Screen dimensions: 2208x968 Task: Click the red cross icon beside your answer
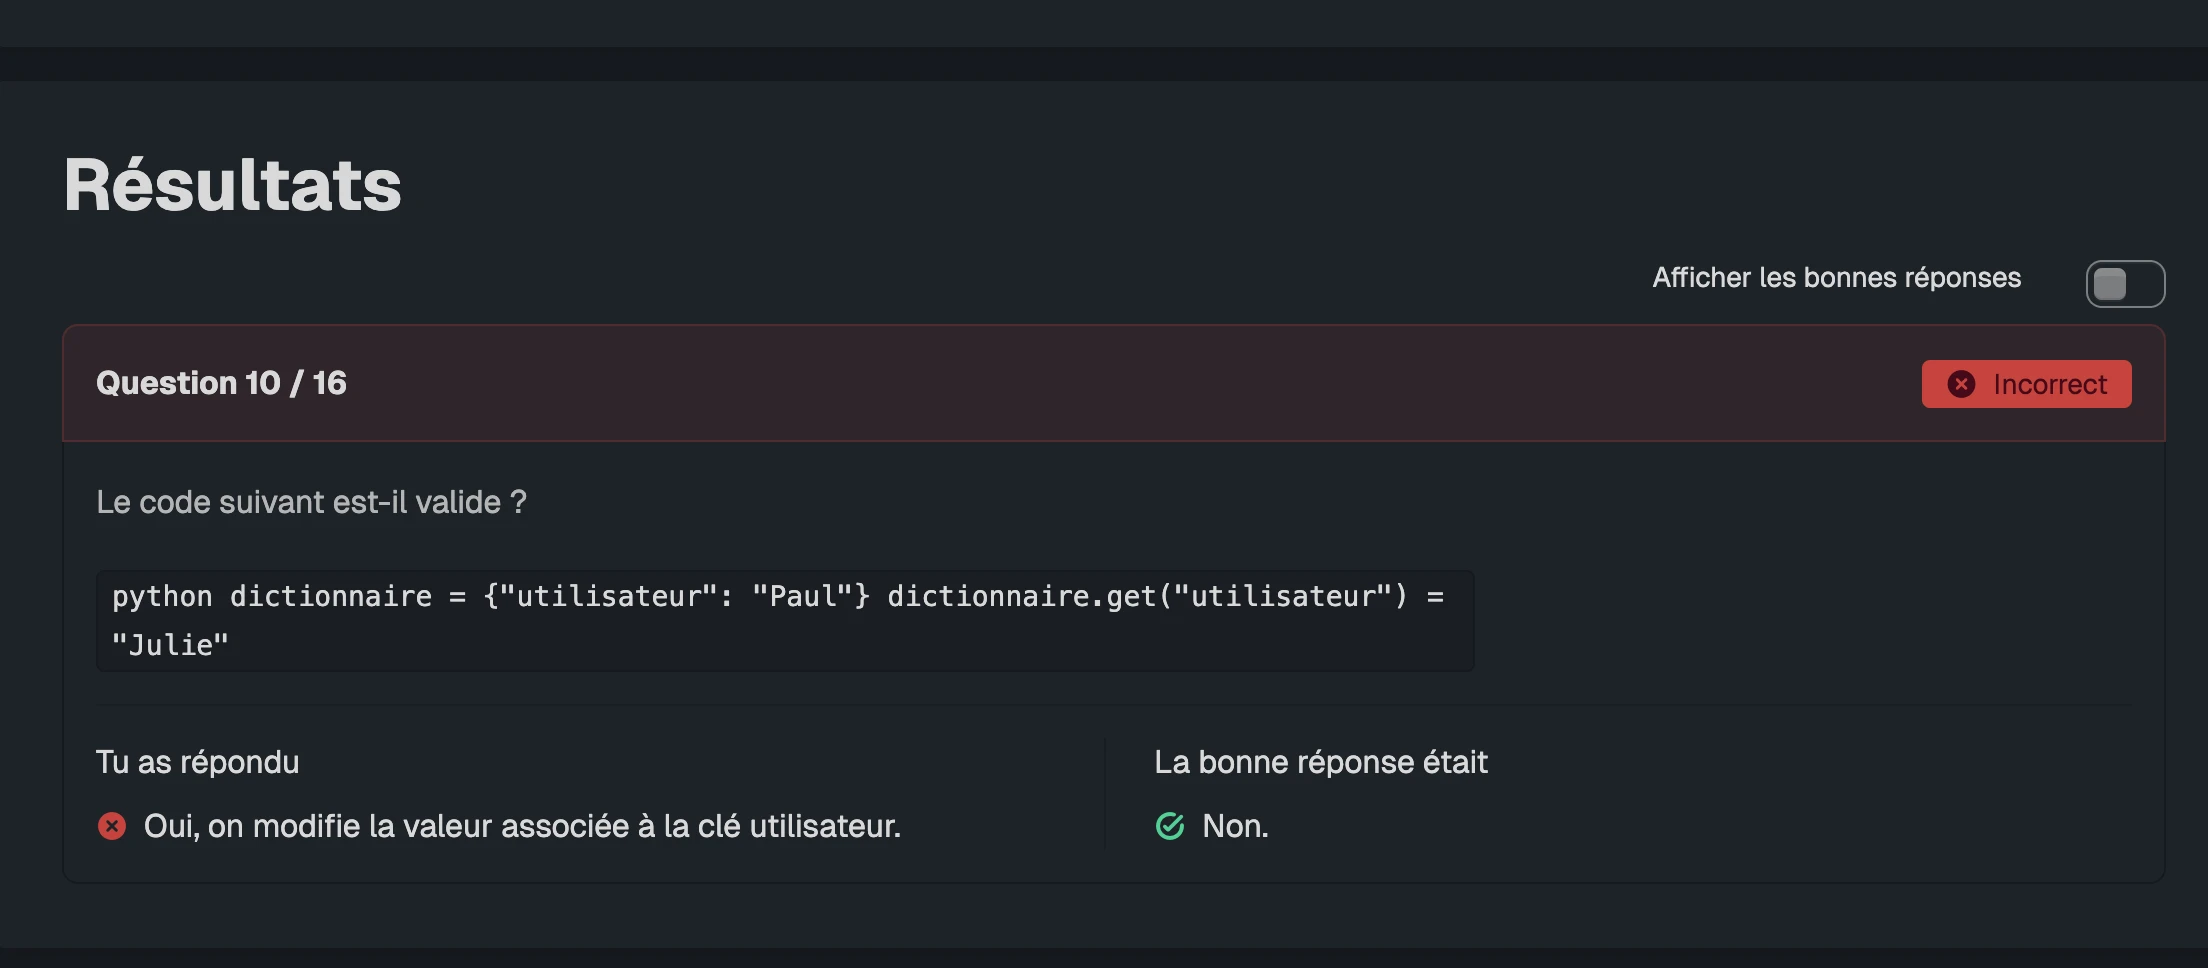coord(112,826)
